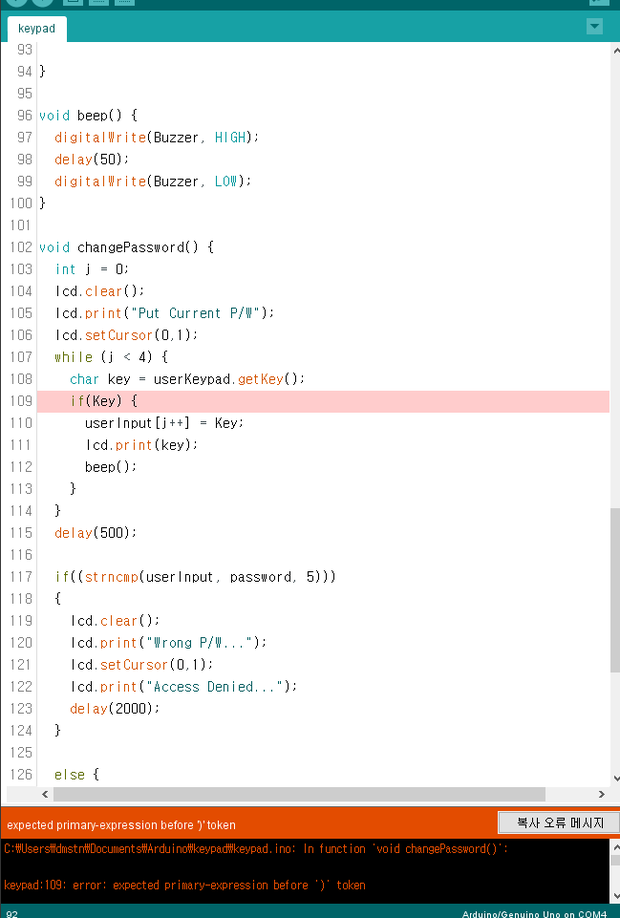Click the Save sketch toolbar icon

click(x=124, y=2)
